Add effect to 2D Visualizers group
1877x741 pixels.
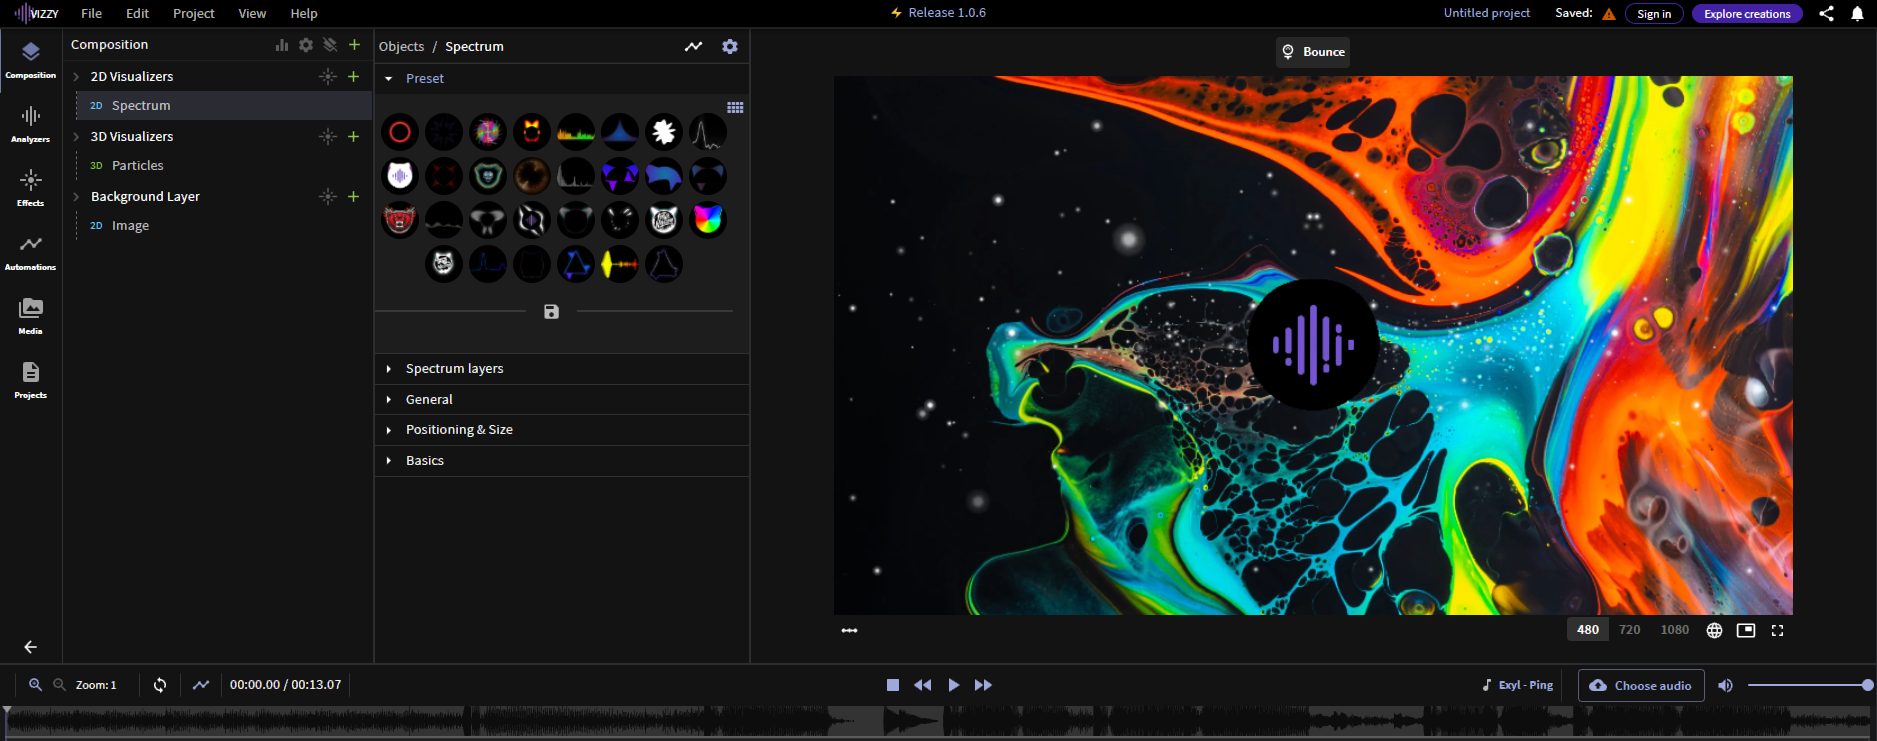pos(328,77)
